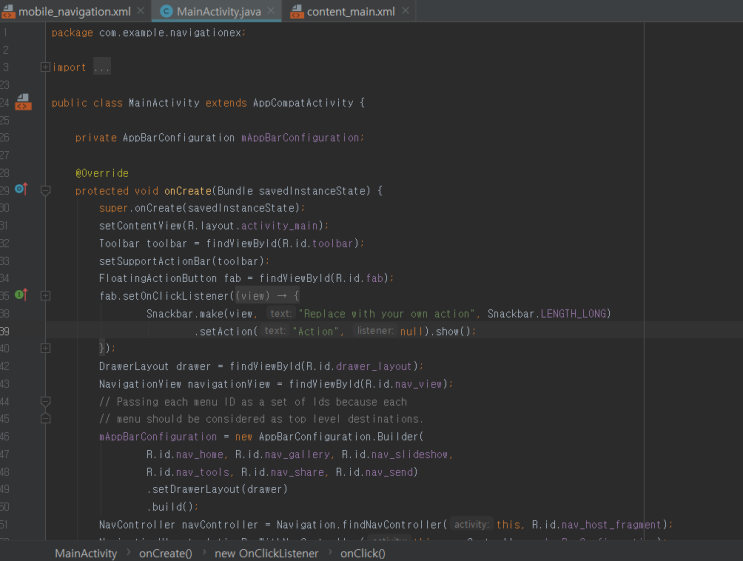Click the package com.example.navigationex line
Viewport: 743px width, 561px height.
coord(148,33)
